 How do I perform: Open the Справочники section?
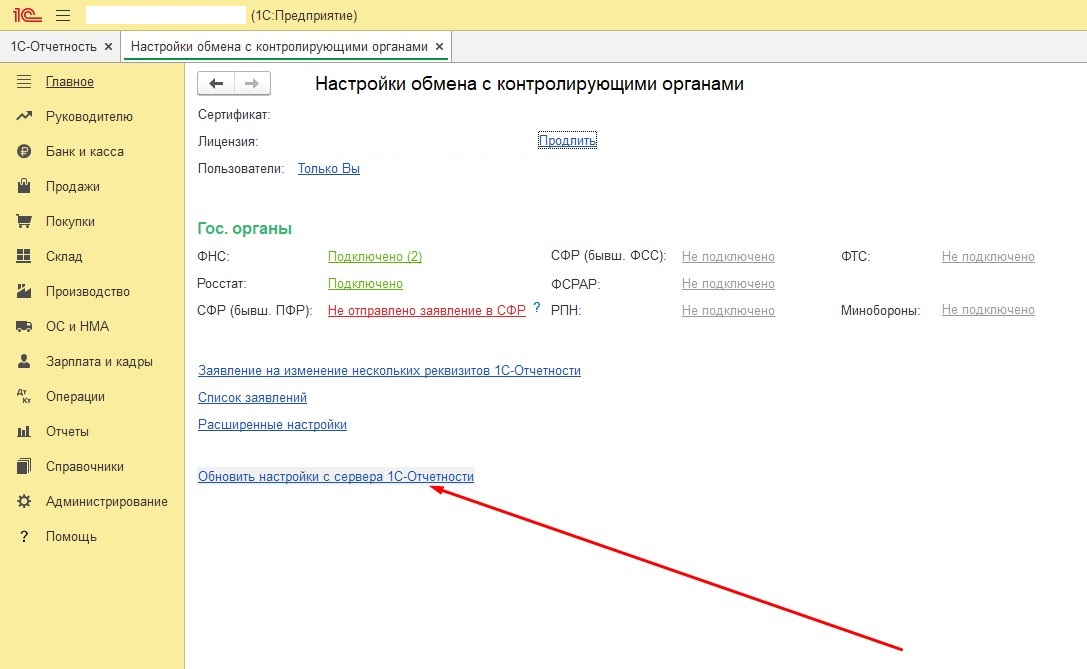click(85, 467)
